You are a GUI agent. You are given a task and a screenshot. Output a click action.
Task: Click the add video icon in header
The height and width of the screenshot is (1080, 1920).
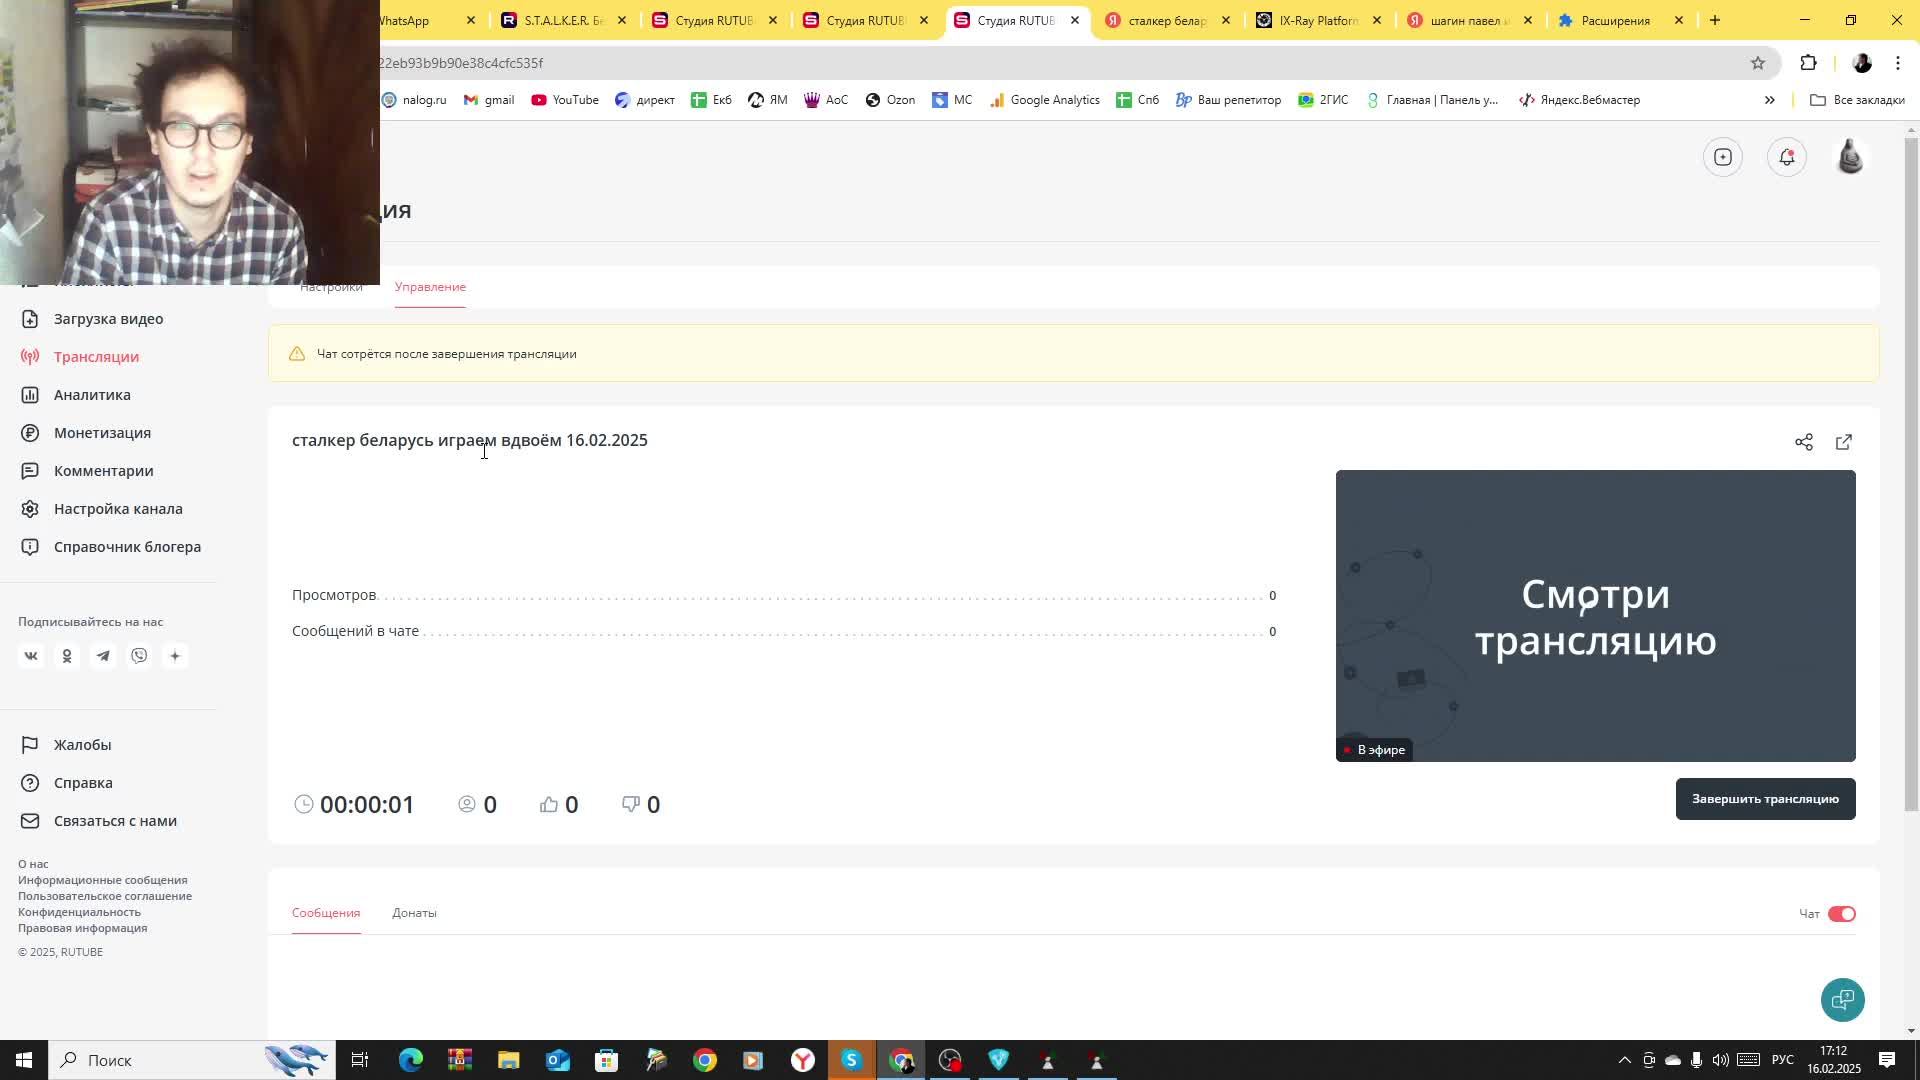[1723, 157]
